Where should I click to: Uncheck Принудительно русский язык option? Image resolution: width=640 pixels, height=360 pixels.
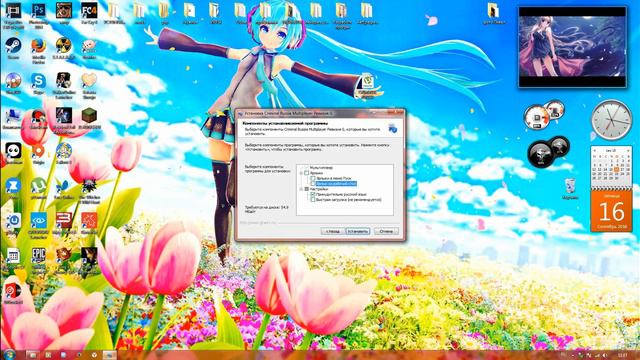[x=312, y=194]
